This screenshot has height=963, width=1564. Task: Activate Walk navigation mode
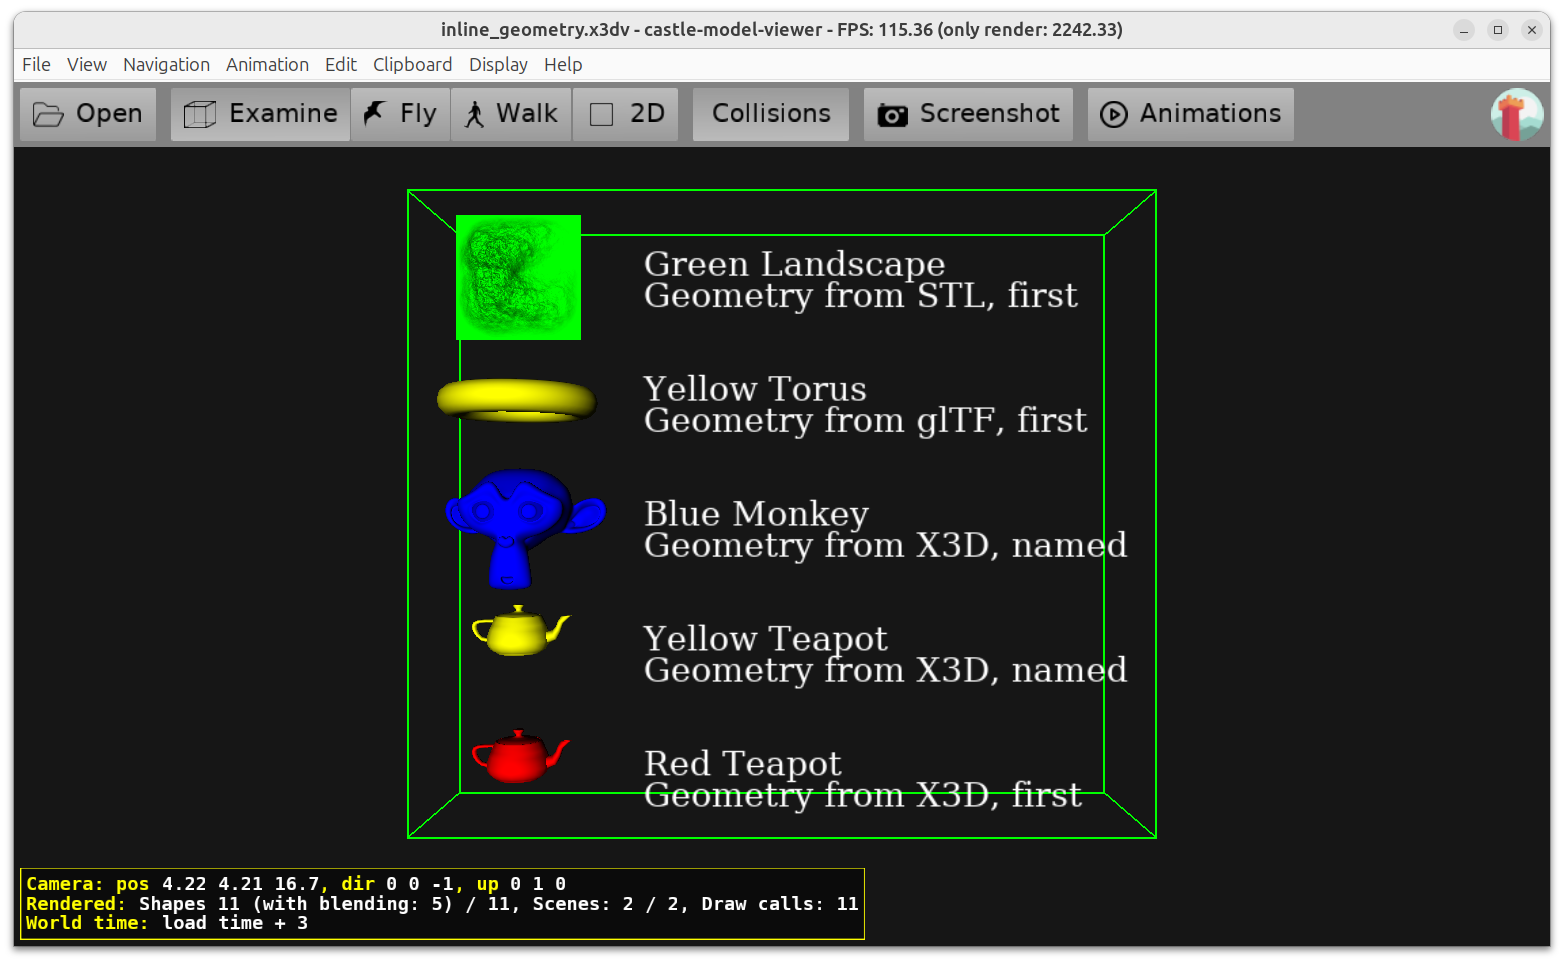[x=511, y=114]
